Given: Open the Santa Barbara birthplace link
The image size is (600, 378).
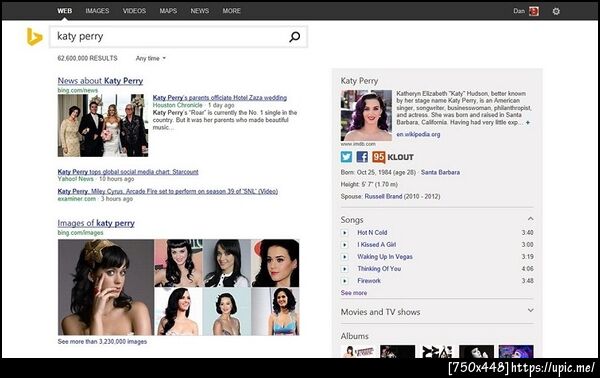Looking at the screenshot, I should [440, 172].
